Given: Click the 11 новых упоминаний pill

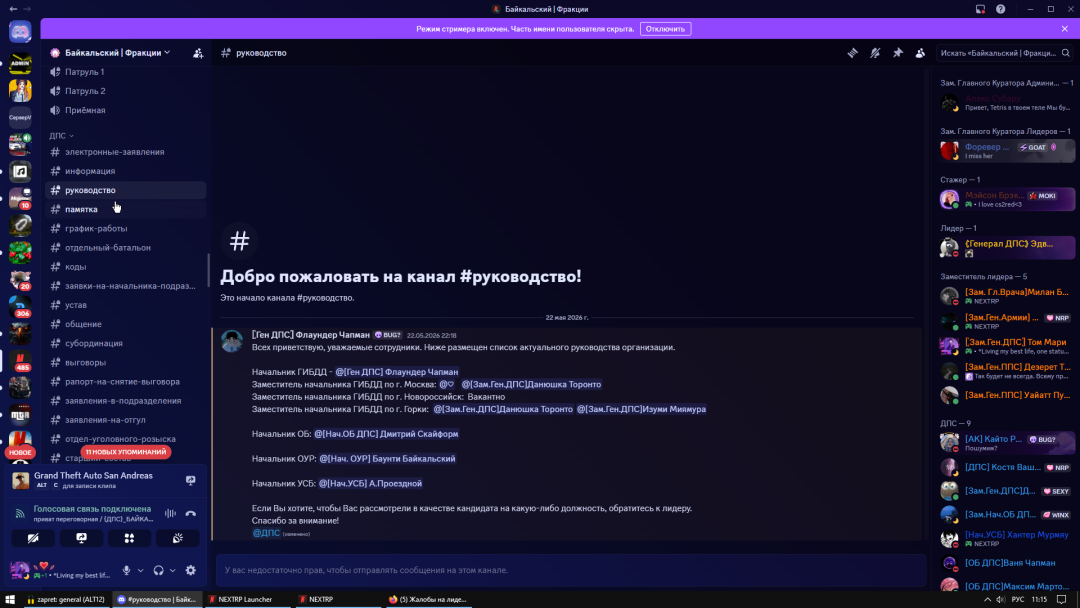Looking at the screenshot, I should pos(126,452).
